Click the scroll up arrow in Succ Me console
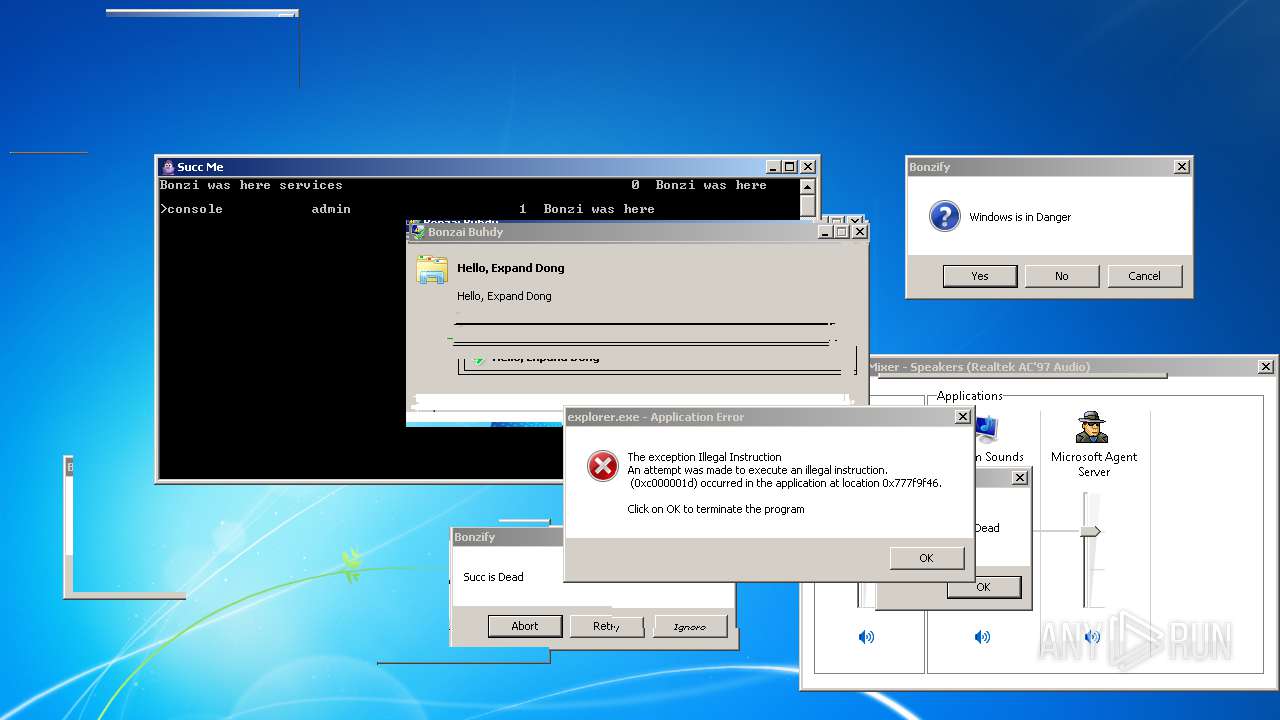This screenshot has width=1280, height=720. pos(808,187)
